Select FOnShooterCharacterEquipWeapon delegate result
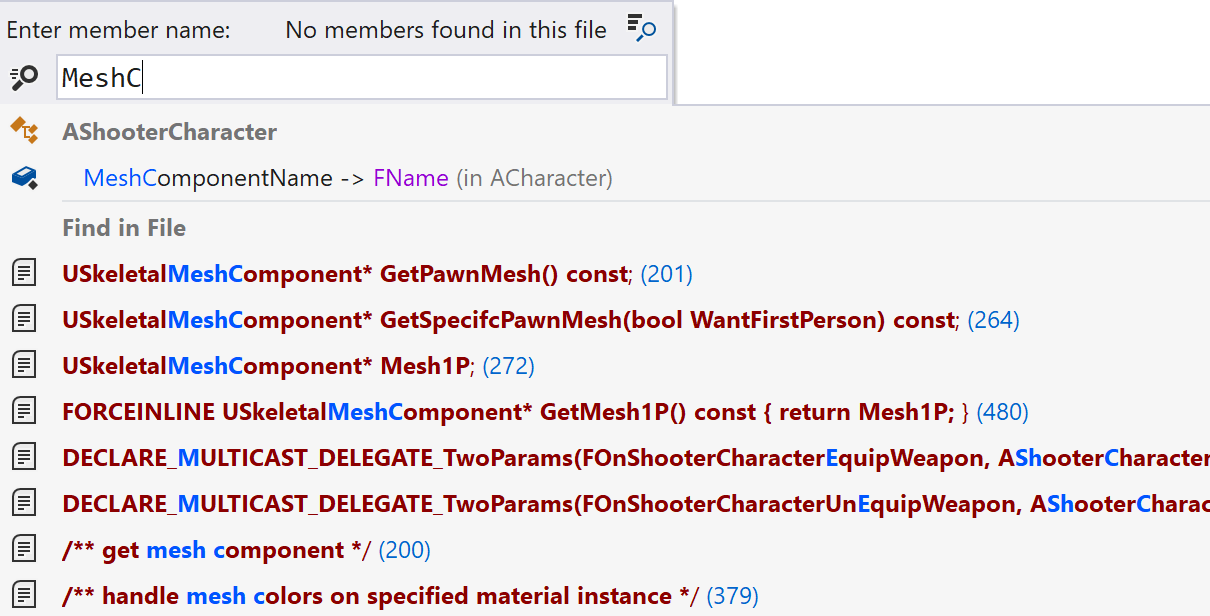 coord(636,458)
